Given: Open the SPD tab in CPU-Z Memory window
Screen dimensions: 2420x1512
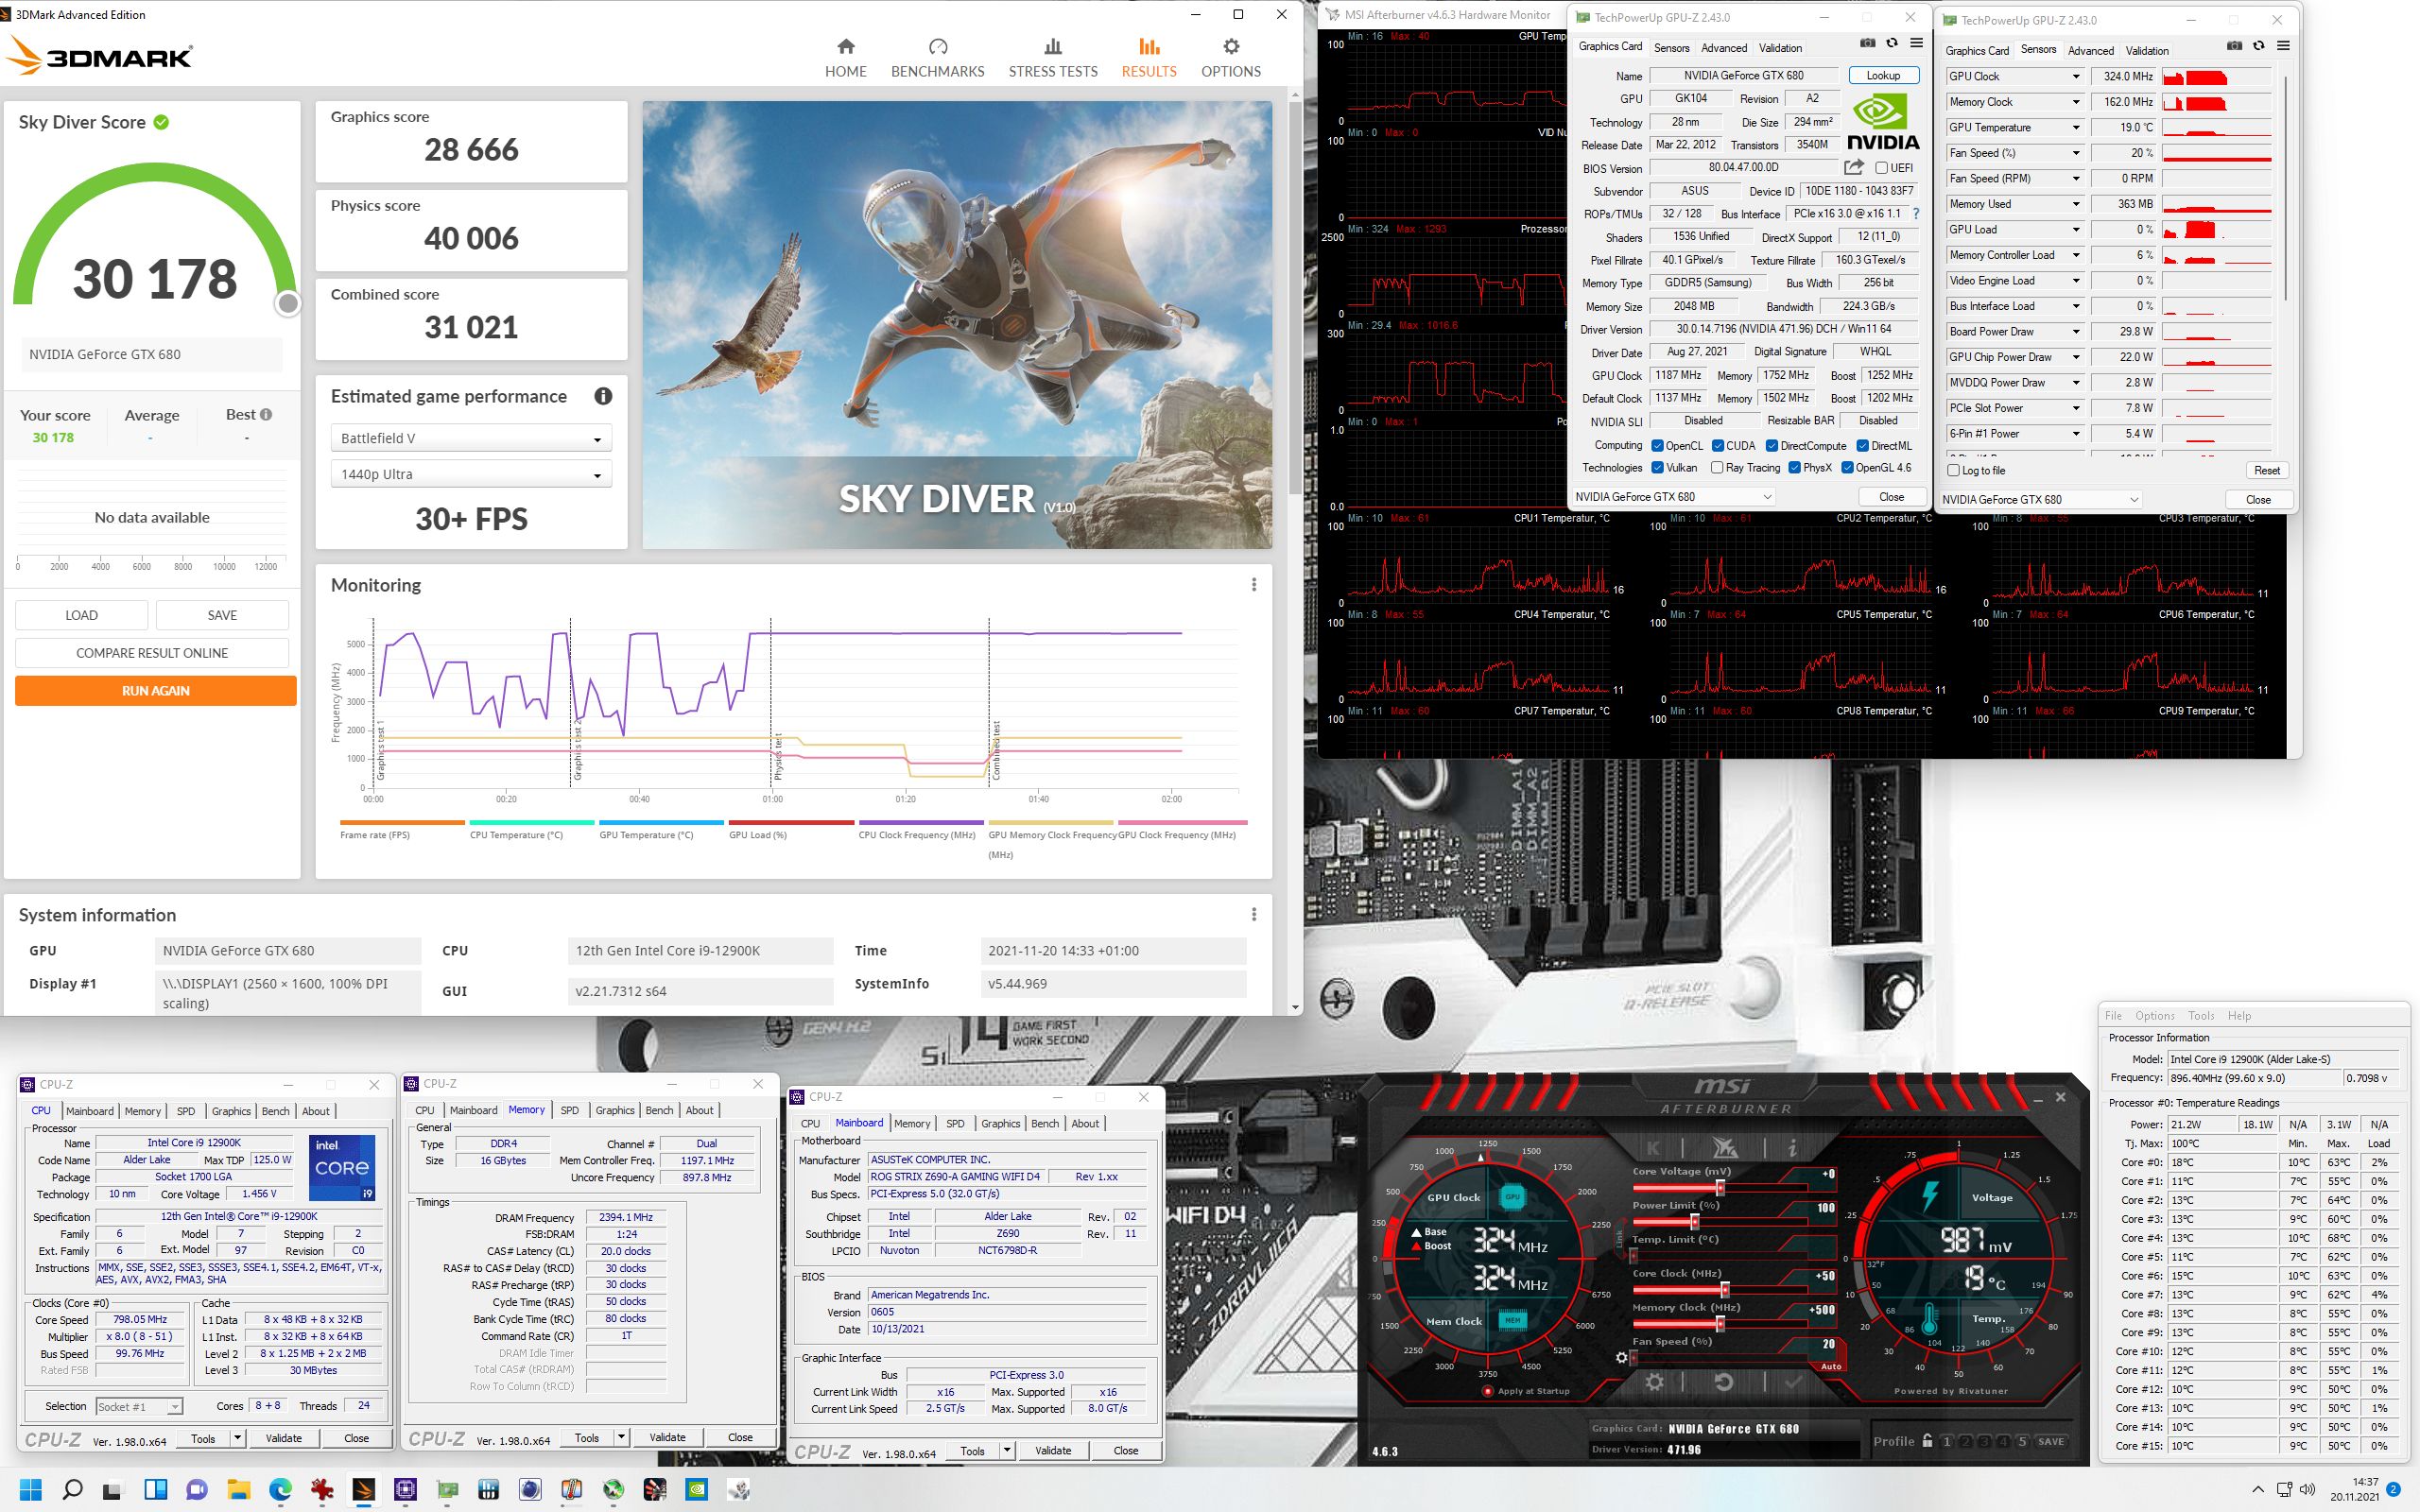Looking at the screenshot, I should [x=569, y=1110].
